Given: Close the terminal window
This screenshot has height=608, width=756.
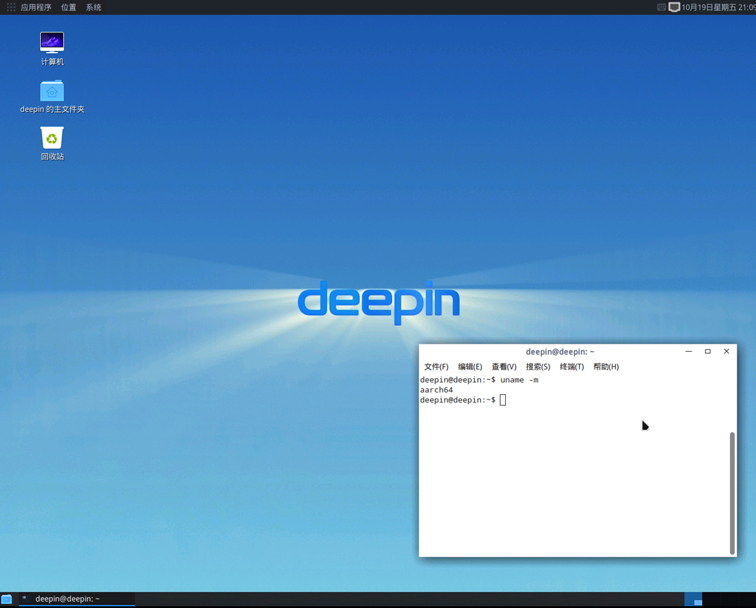Looking at the screenshot, I should 727,351.
